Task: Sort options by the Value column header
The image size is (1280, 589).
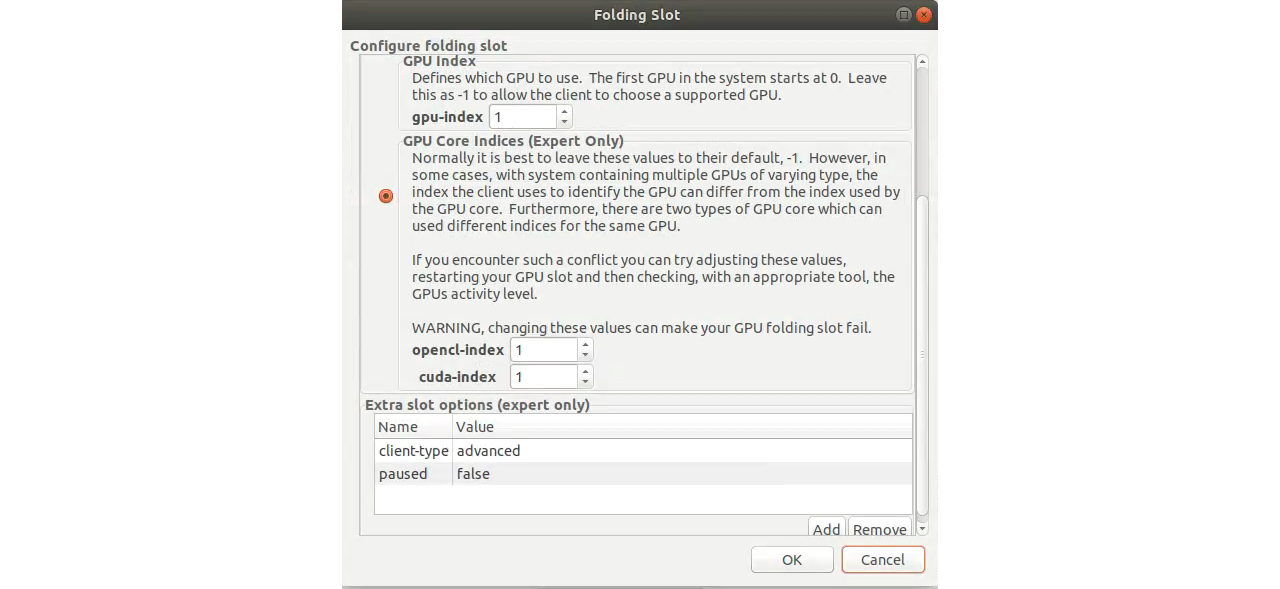Action: point(682,427)
